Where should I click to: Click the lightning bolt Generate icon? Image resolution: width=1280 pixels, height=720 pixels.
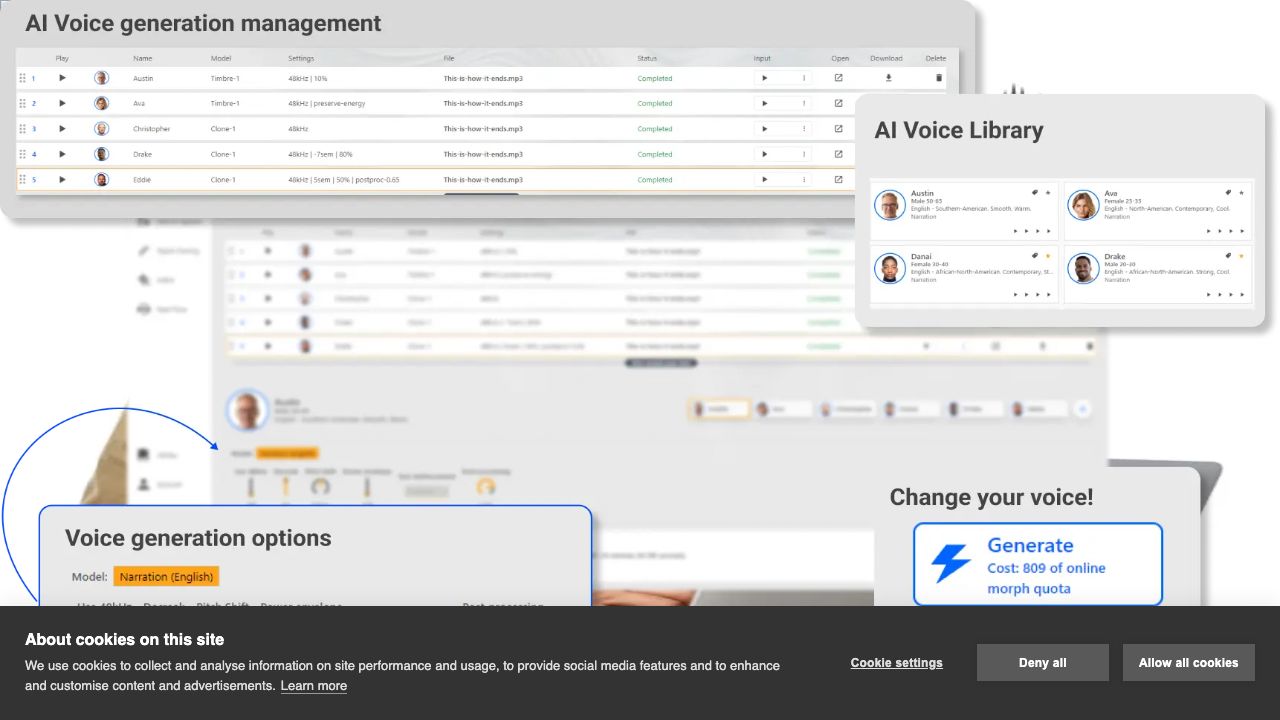950,563
